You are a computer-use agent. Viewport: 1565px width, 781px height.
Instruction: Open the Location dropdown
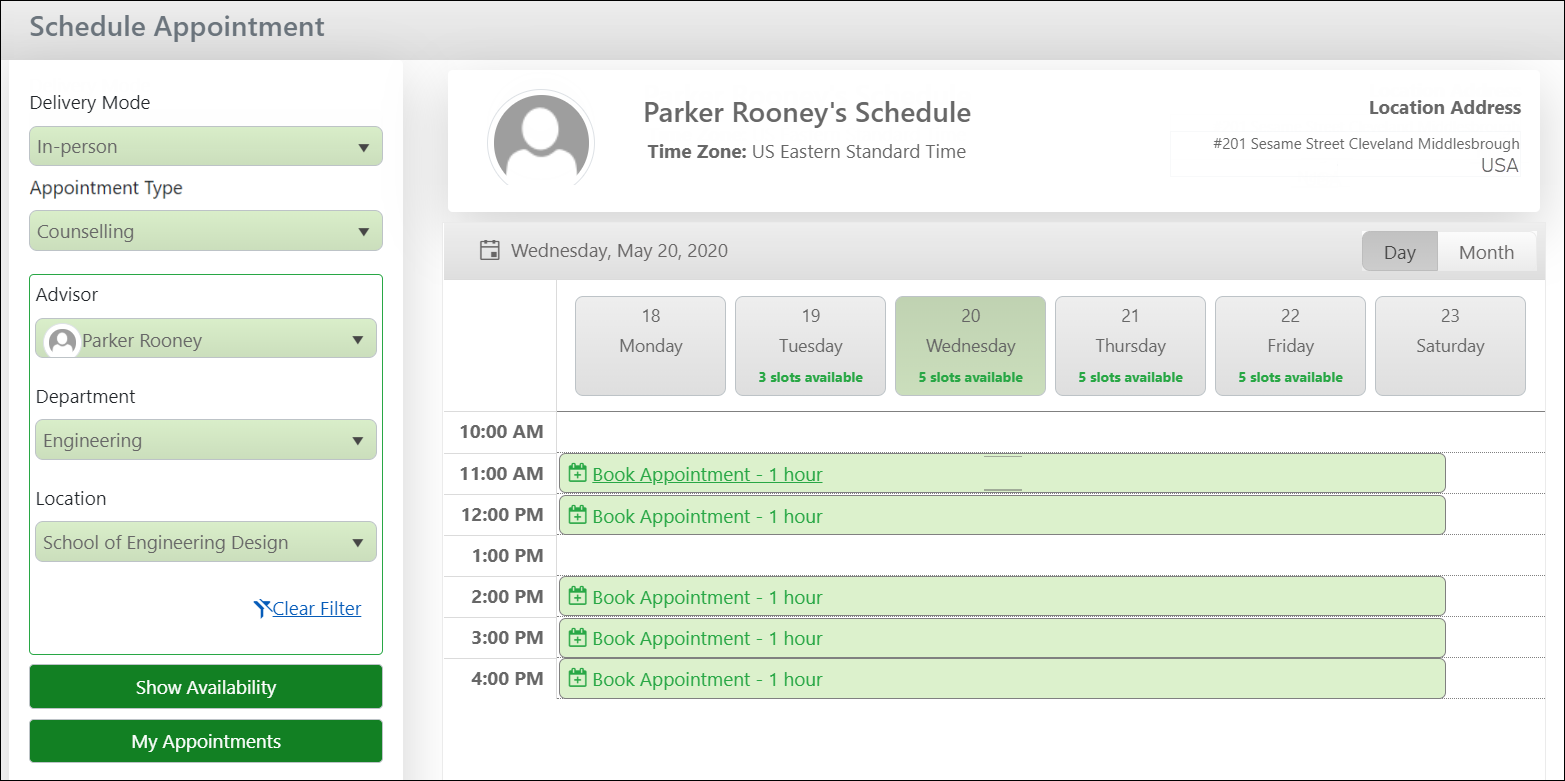click(206, 542)
